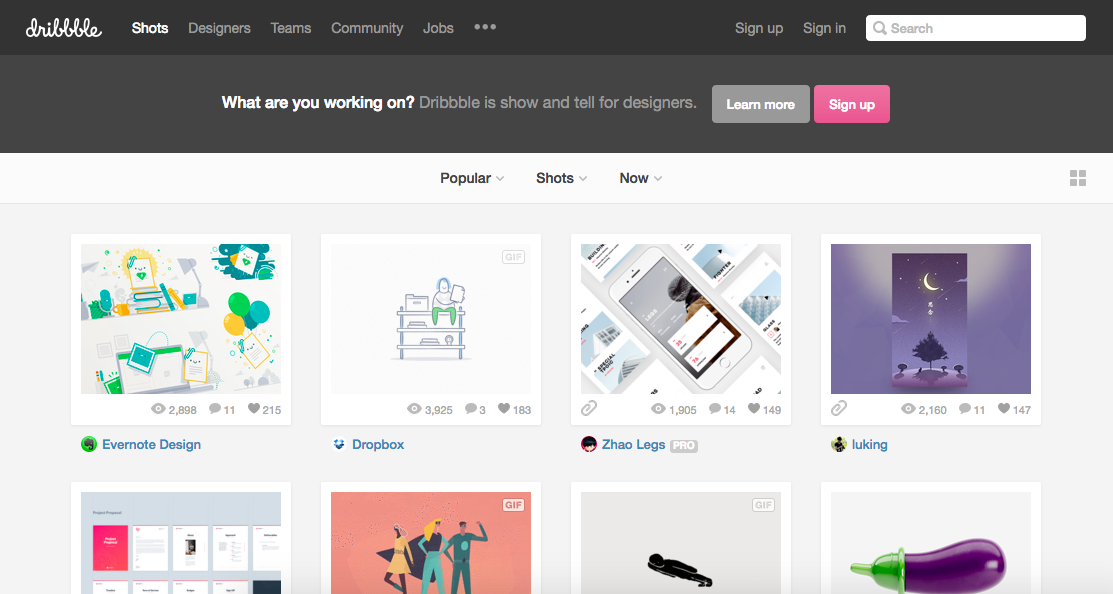Go to the Designers menu item
The image size is (1113, 594).
[x=219, y=28]
